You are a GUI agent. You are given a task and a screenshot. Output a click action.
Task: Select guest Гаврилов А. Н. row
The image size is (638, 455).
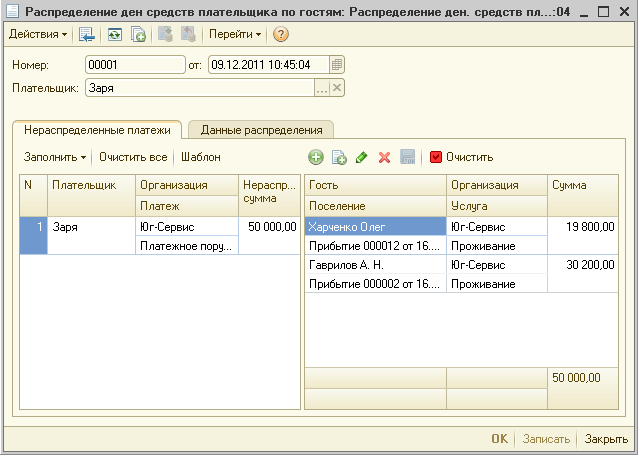[x=376, y=265]
